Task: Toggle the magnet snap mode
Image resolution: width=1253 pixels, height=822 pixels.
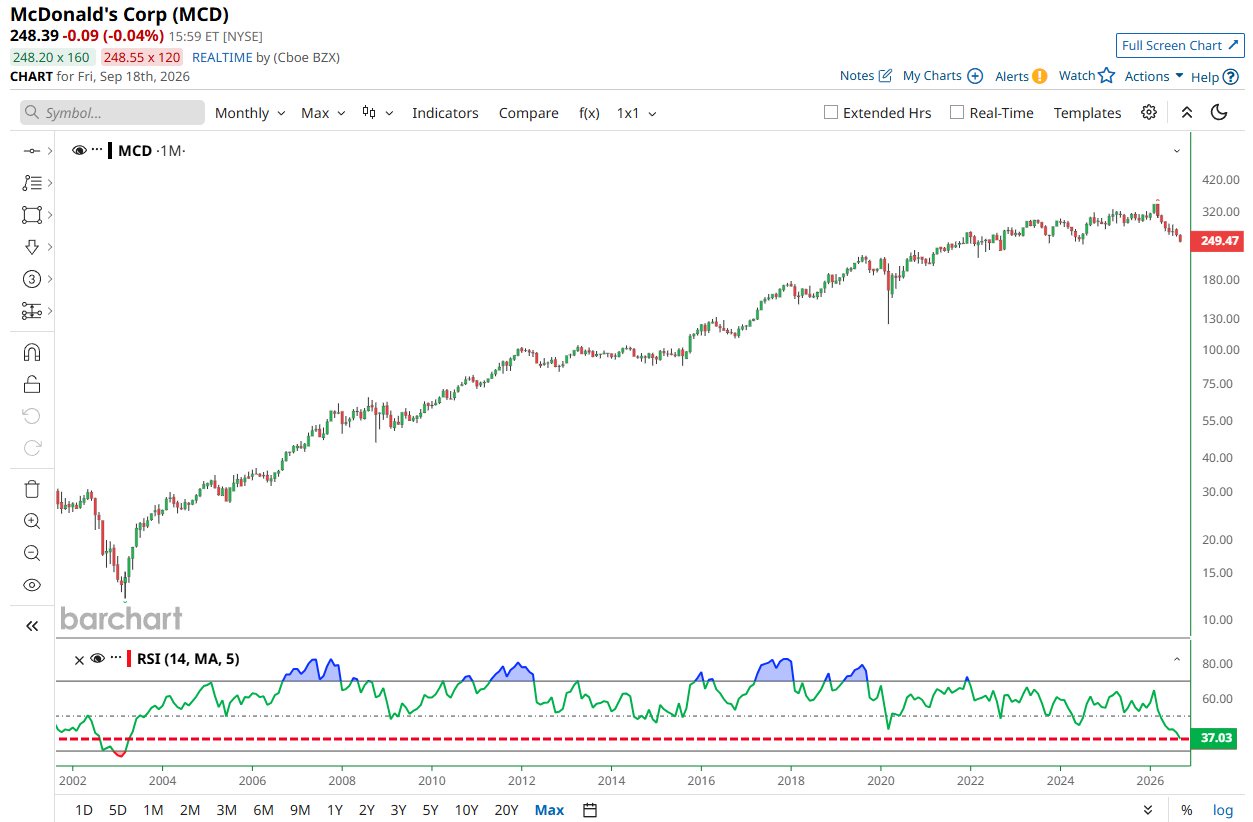Action: pos(31,352)
